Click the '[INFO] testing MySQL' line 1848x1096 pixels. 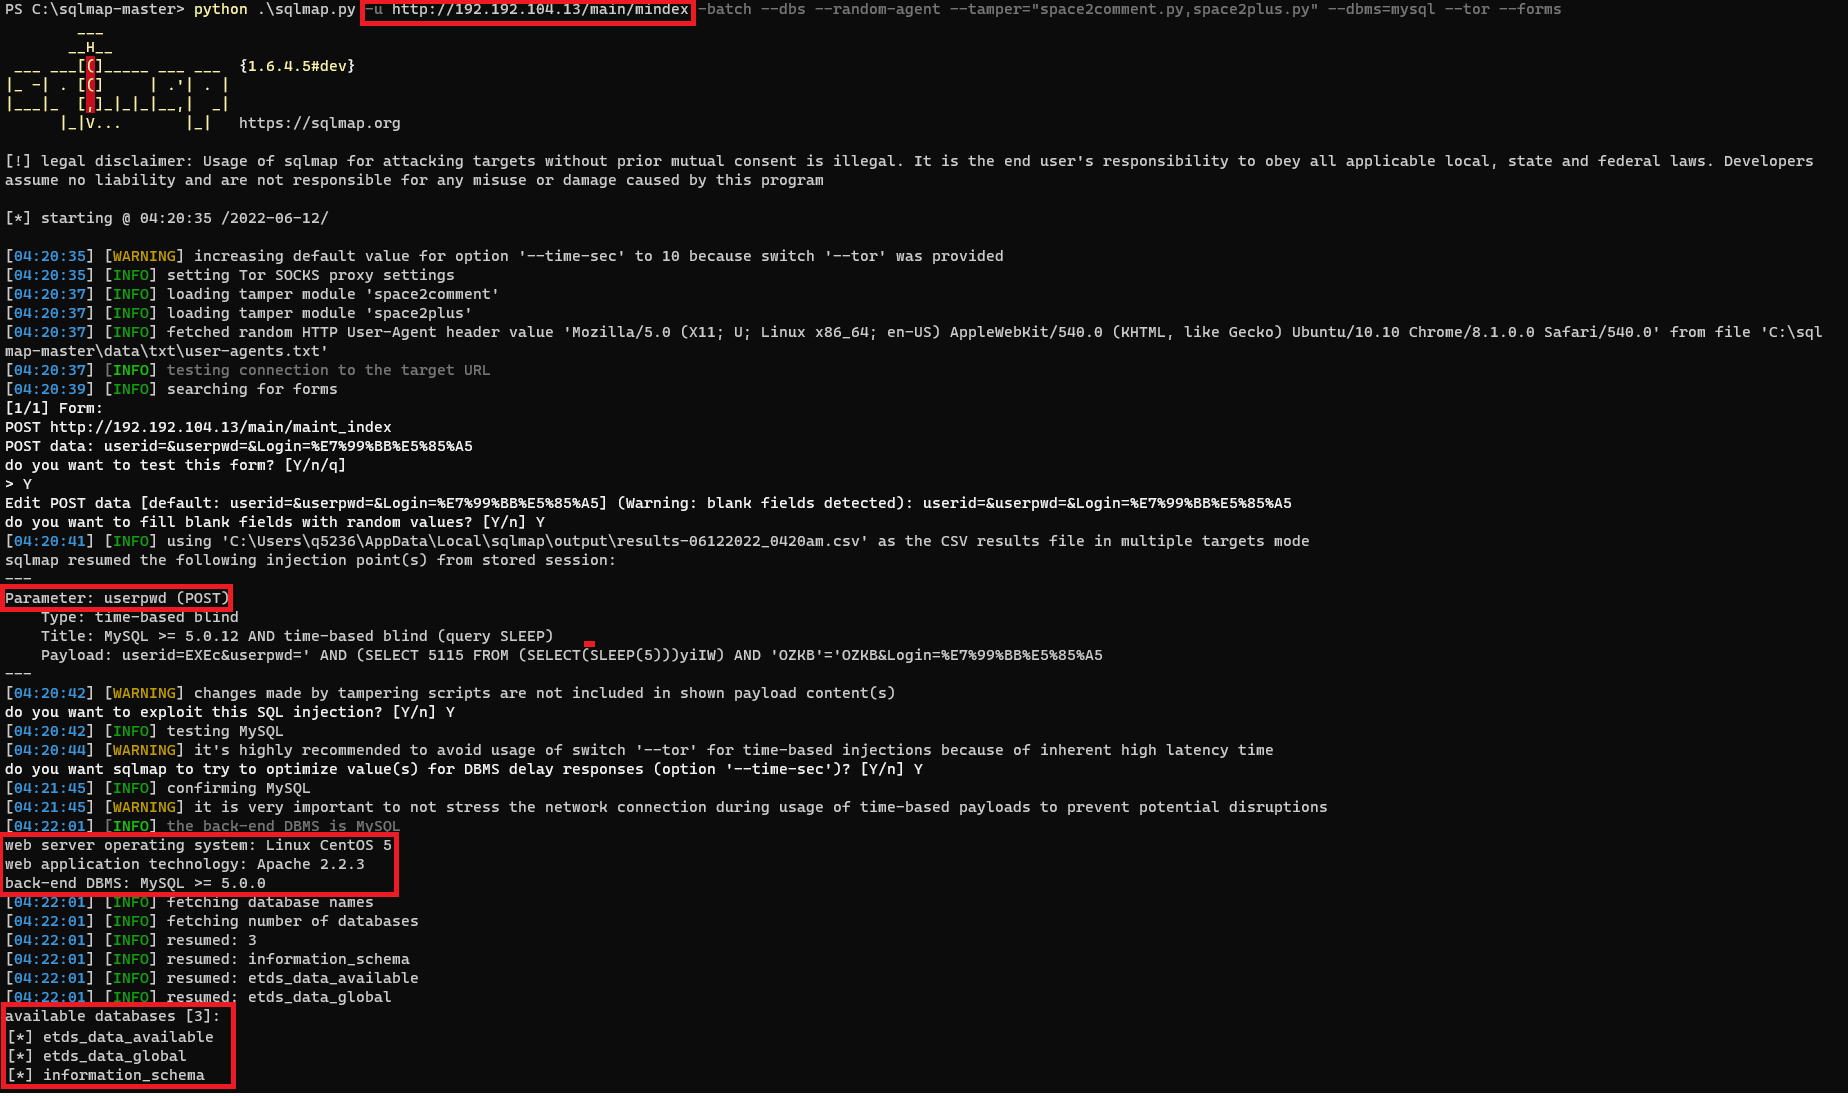coord(144,731)
